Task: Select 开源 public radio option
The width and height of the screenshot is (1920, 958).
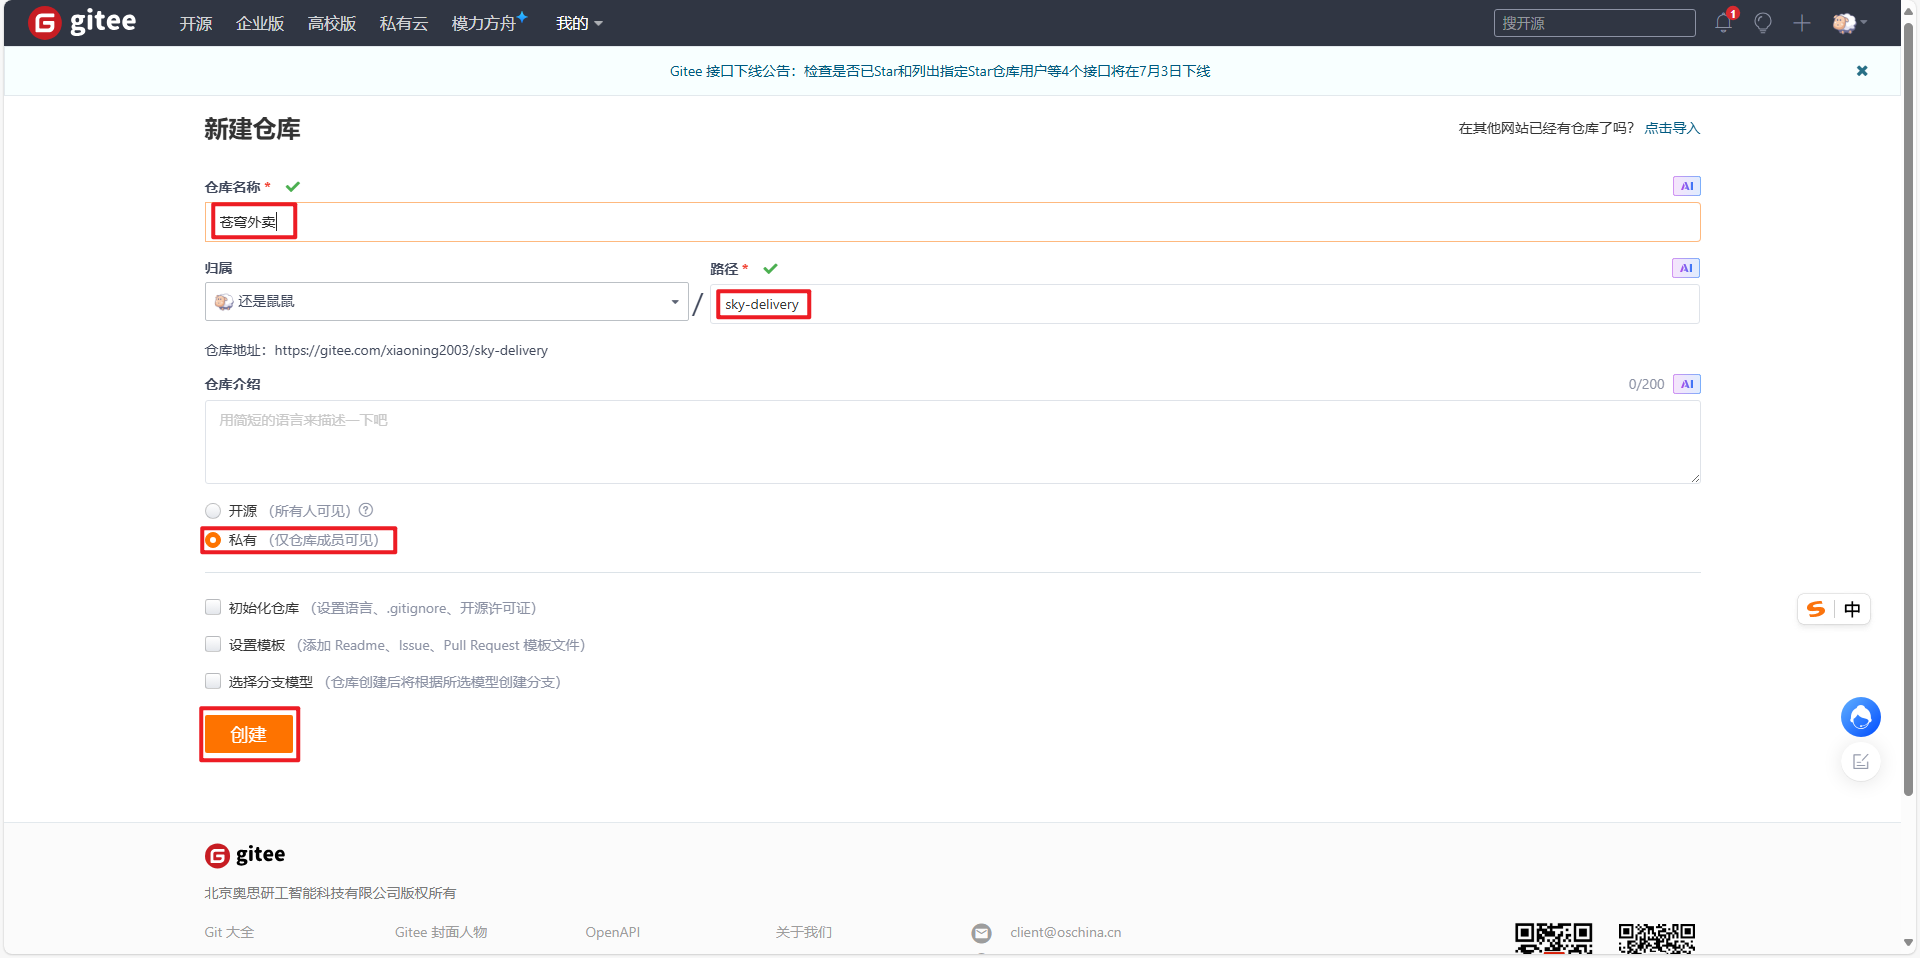Action: click(x=213, y=511)
